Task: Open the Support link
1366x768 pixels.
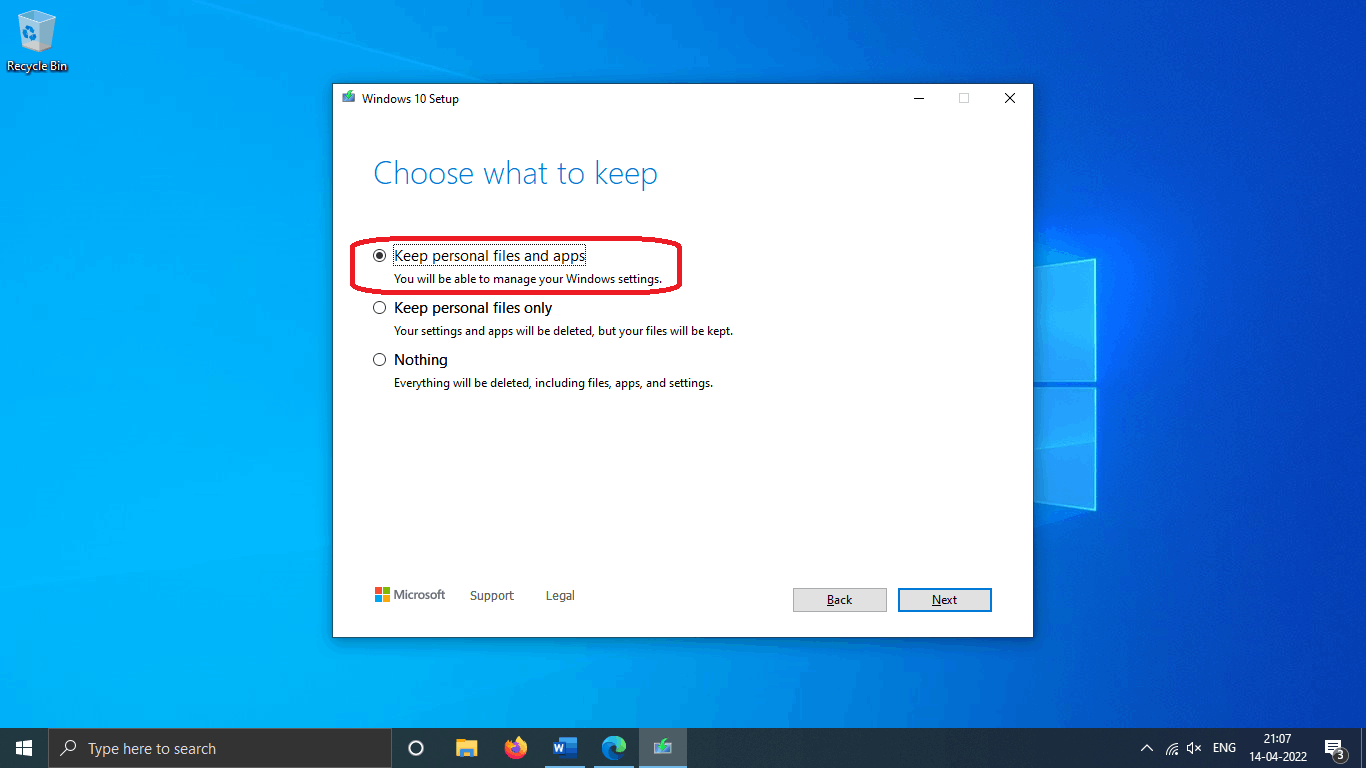Action: [x=491, y=595]
